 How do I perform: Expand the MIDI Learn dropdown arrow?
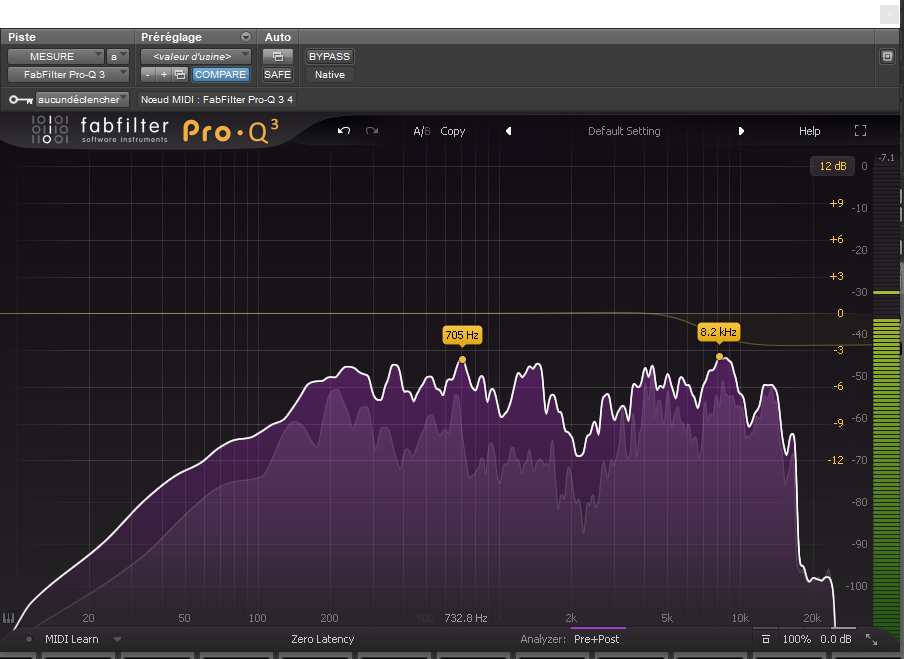point(117,639)
